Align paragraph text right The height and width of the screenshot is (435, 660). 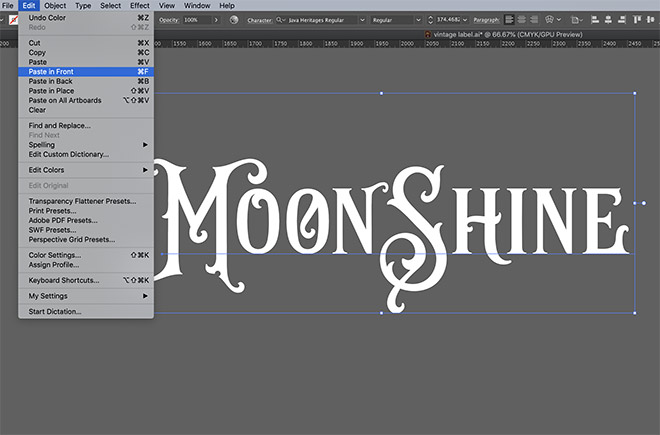(535, 20)
